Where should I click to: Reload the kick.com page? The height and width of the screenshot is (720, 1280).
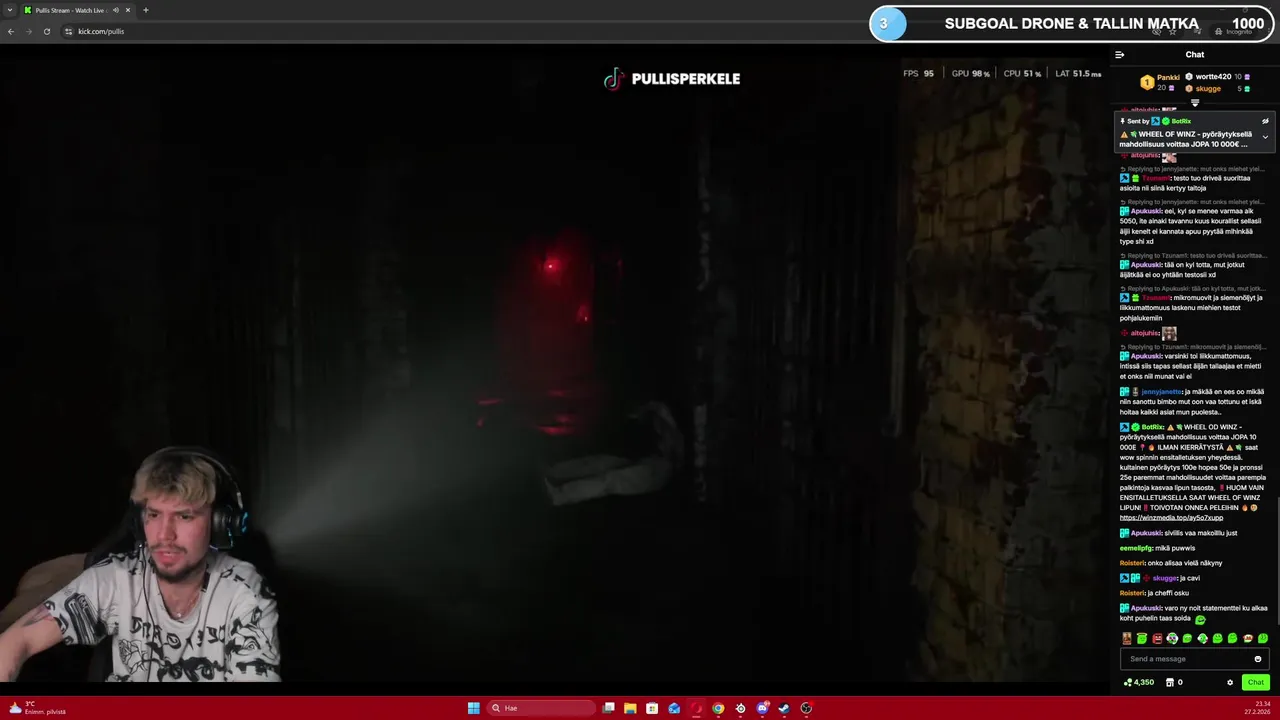pyautogui.click(x=46, y=31)
